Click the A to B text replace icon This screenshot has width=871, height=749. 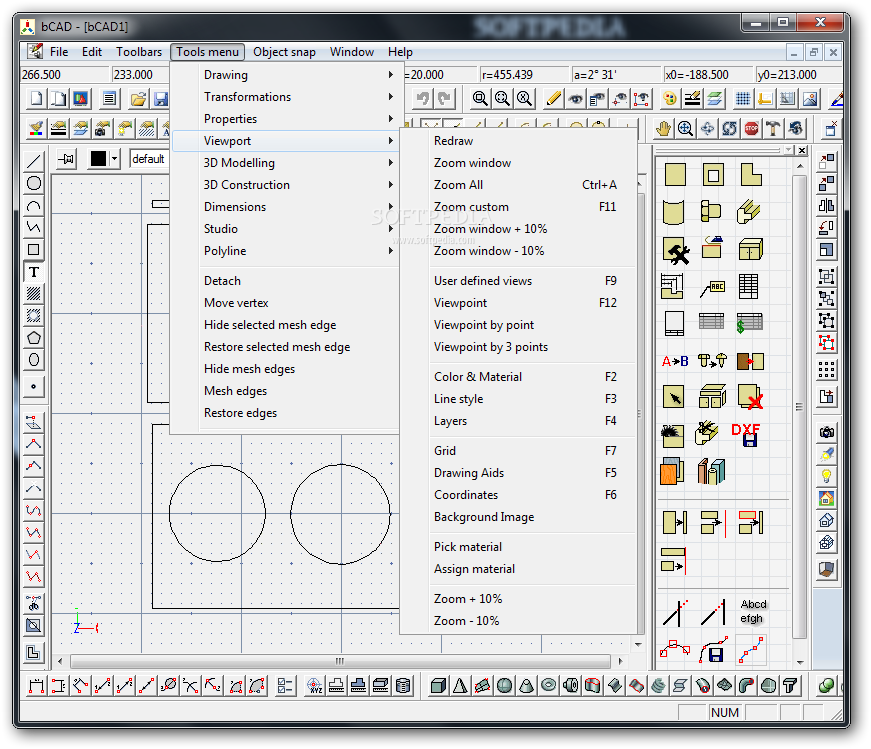[x=674, y=361]
